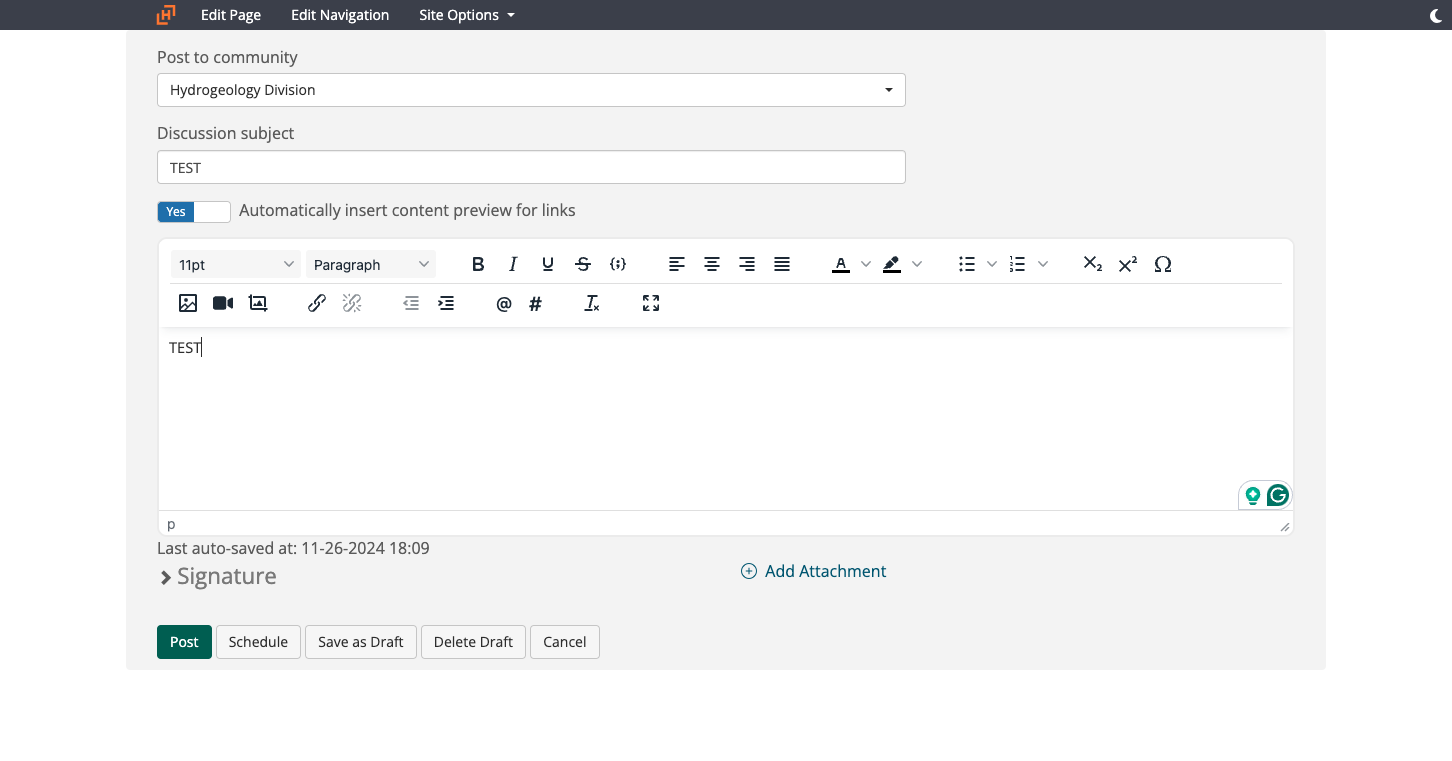Decrease paragraph indent

[x=411, y=303]
